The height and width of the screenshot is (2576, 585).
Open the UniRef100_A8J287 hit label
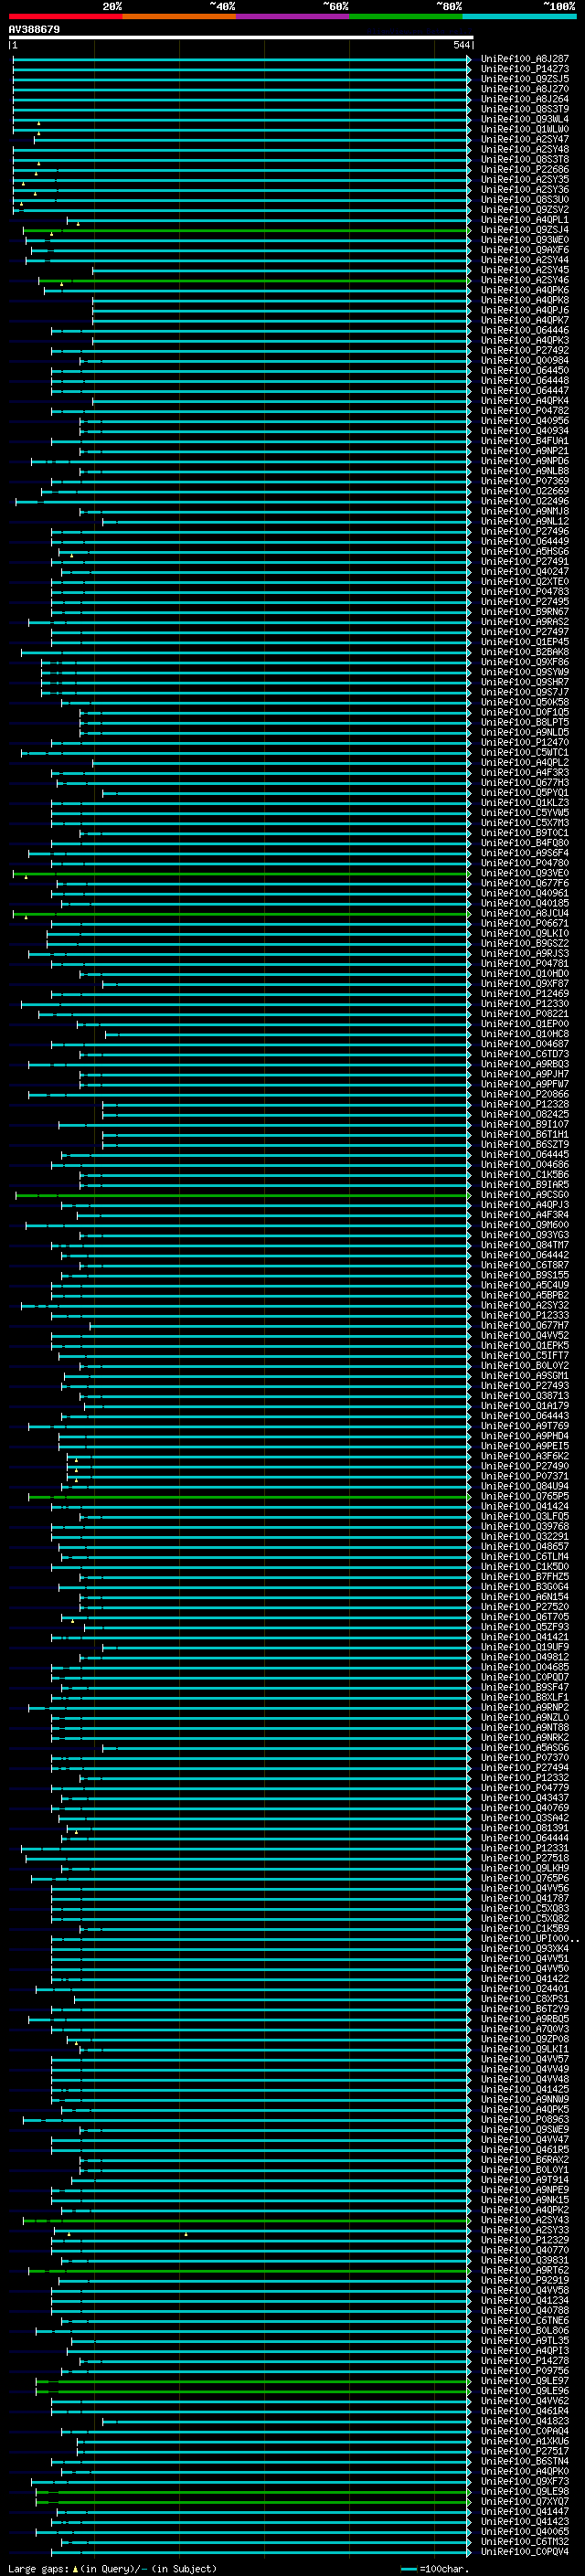[525, 59]
